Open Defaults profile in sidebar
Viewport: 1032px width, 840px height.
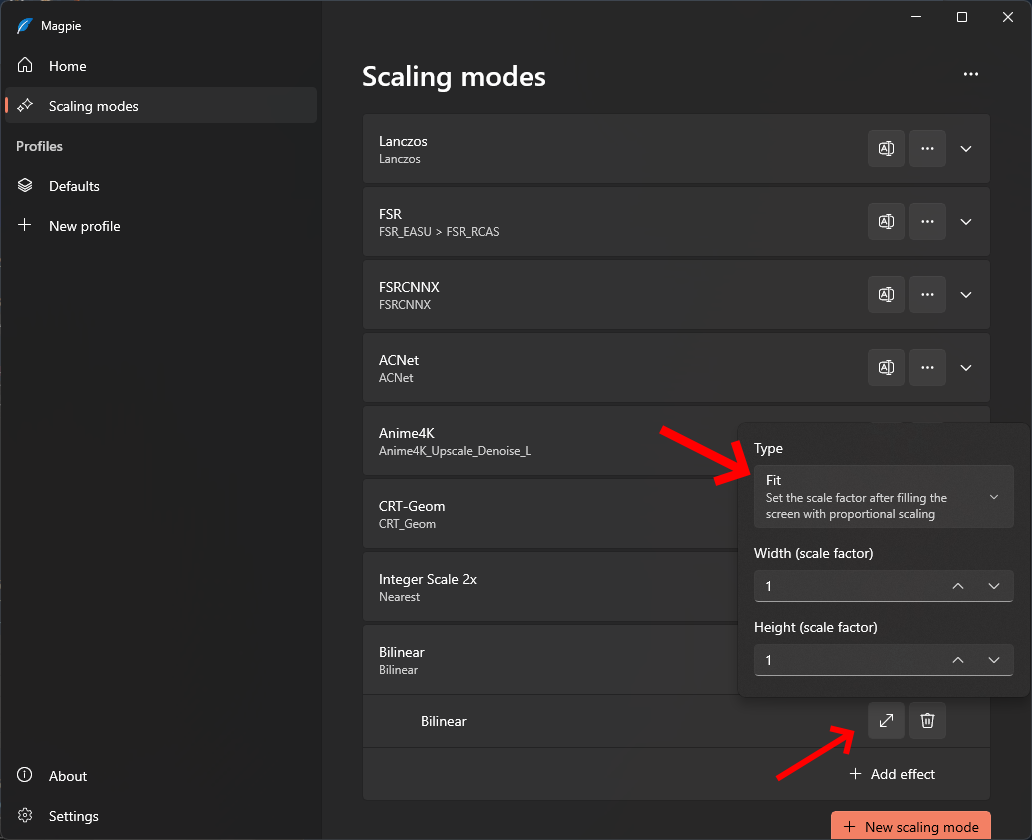74,186
